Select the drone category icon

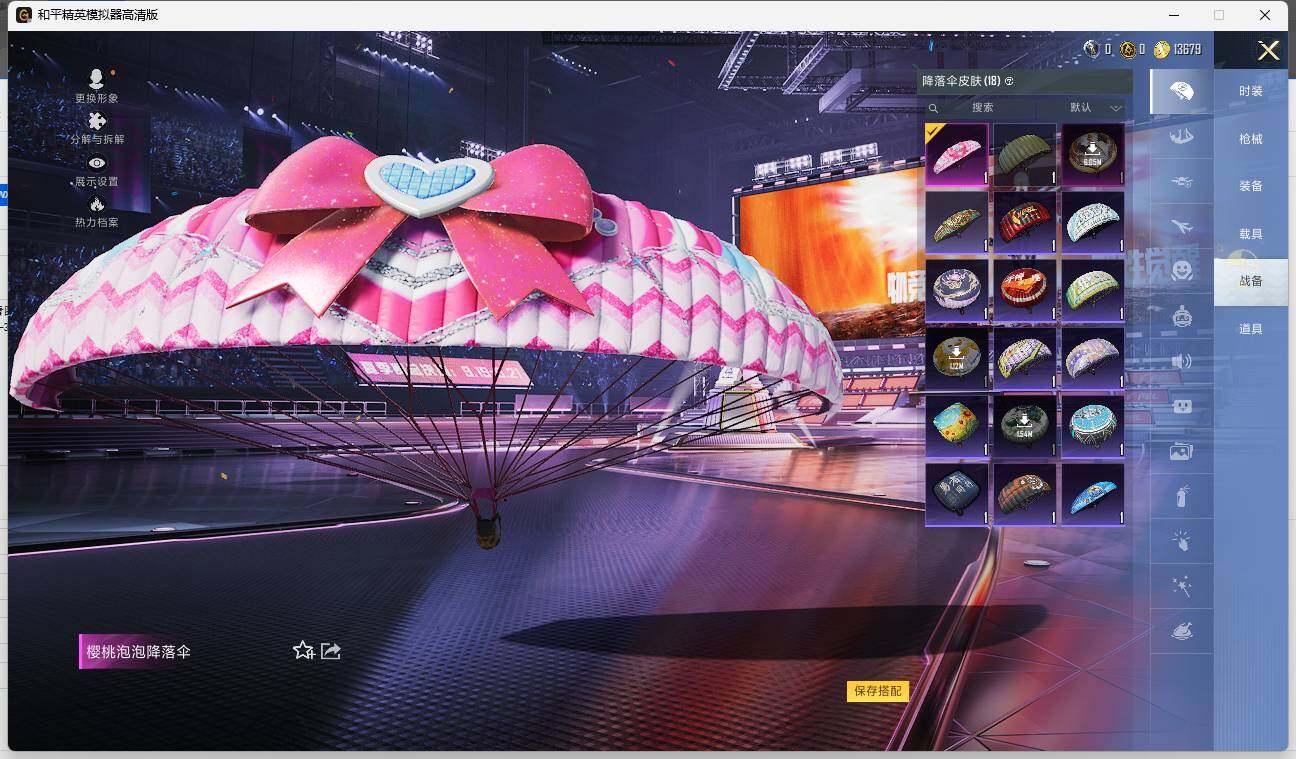[x=1181, y=182]
